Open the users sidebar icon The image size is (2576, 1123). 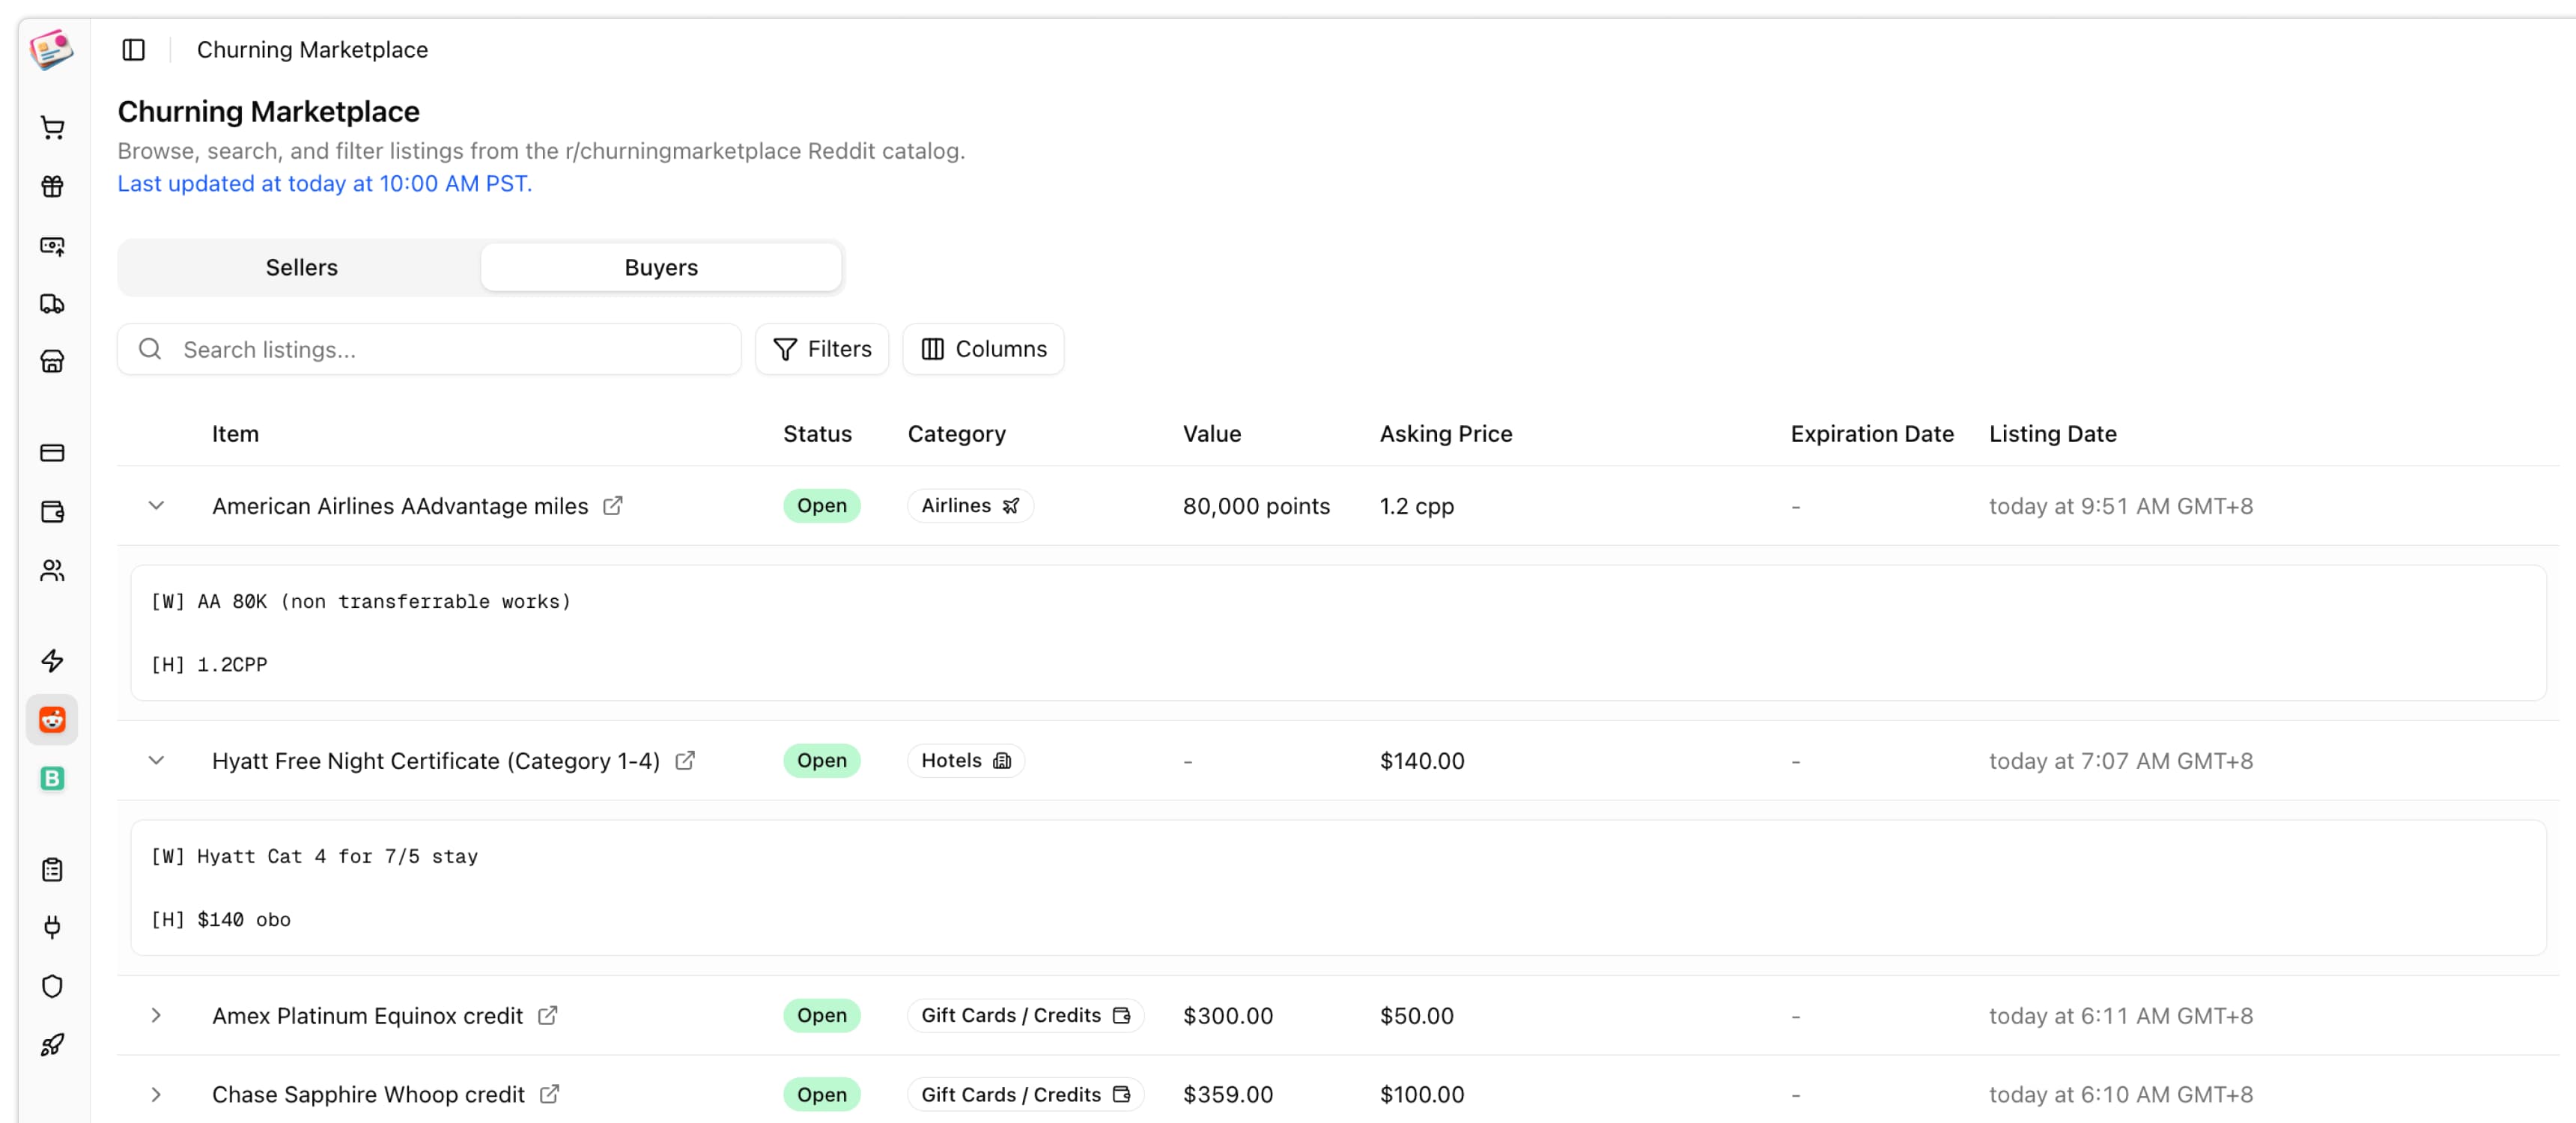[x=52, y=570]
